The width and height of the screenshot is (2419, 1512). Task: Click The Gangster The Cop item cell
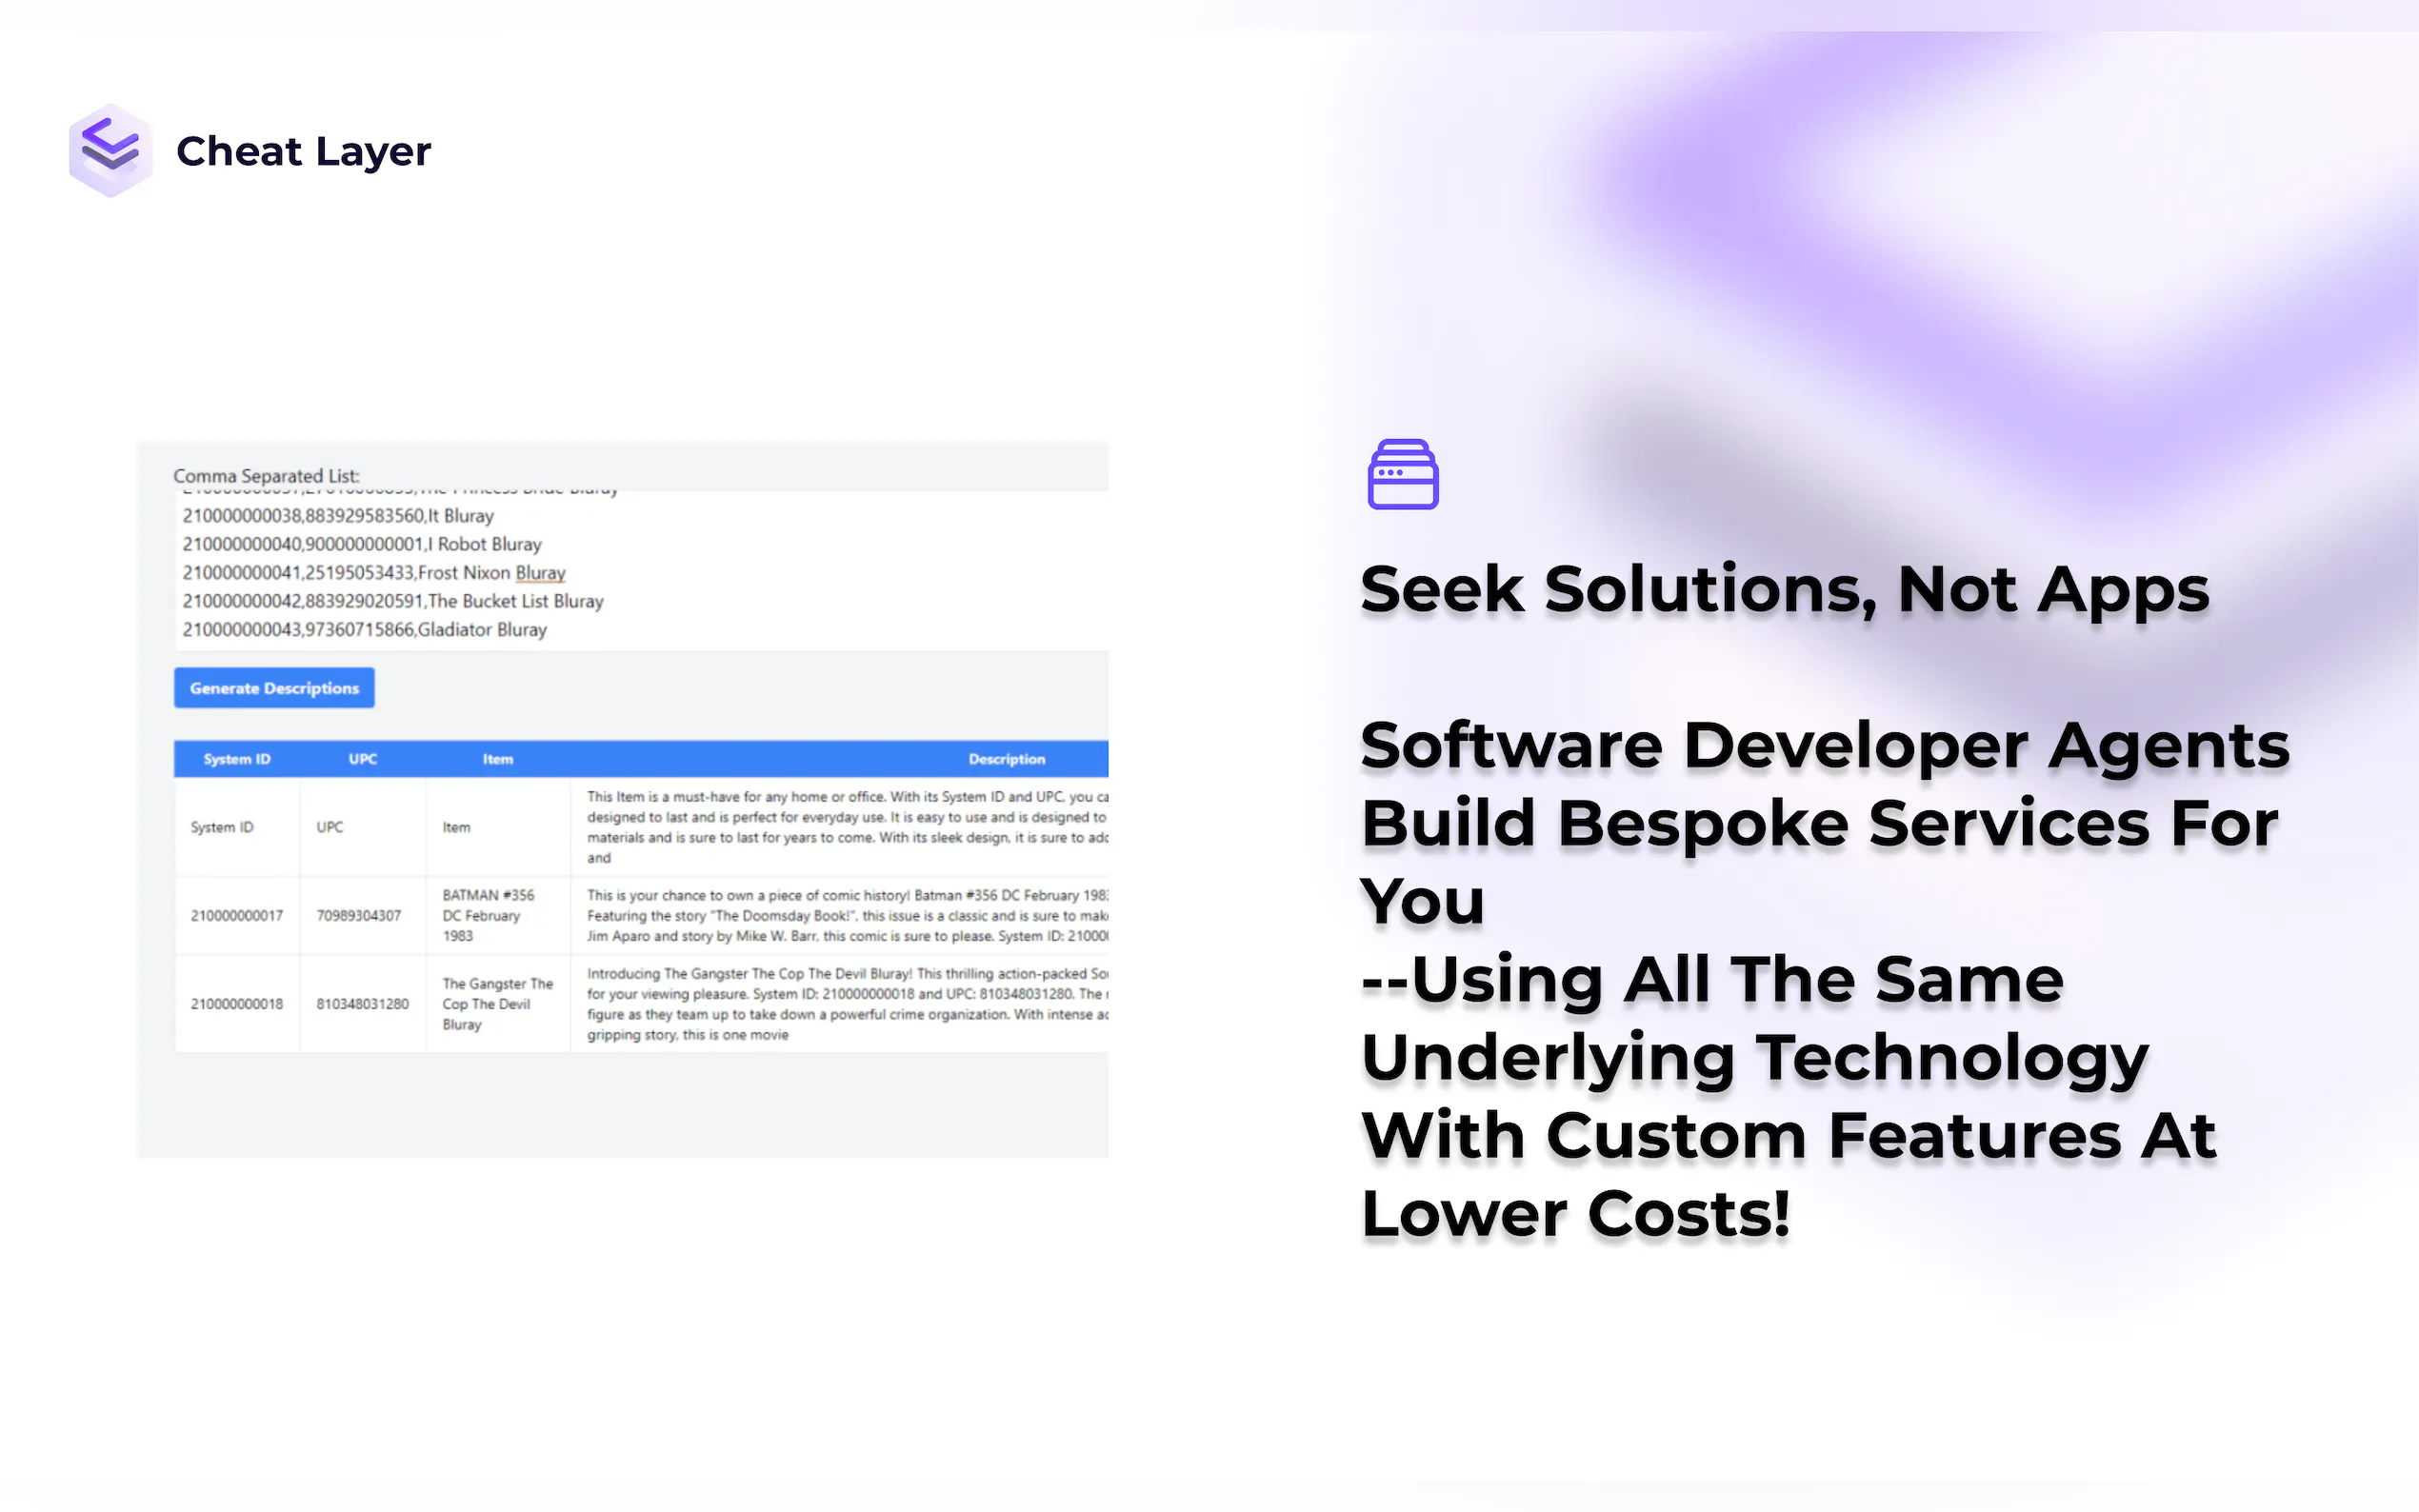(x=496, y=1004)
